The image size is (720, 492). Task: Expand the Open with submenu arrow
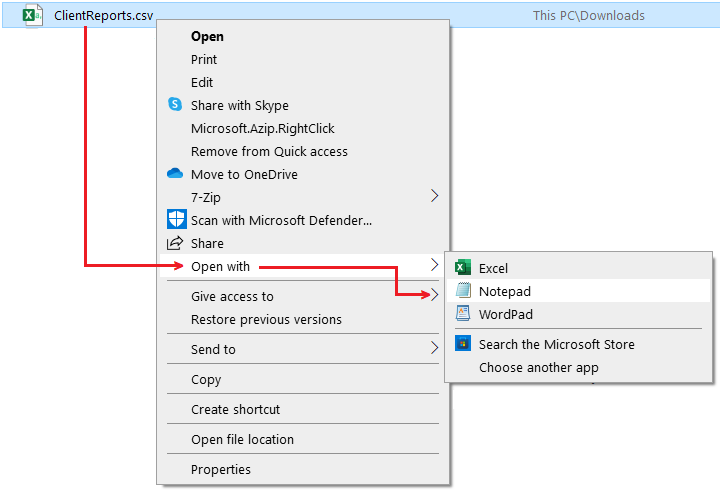434,265
